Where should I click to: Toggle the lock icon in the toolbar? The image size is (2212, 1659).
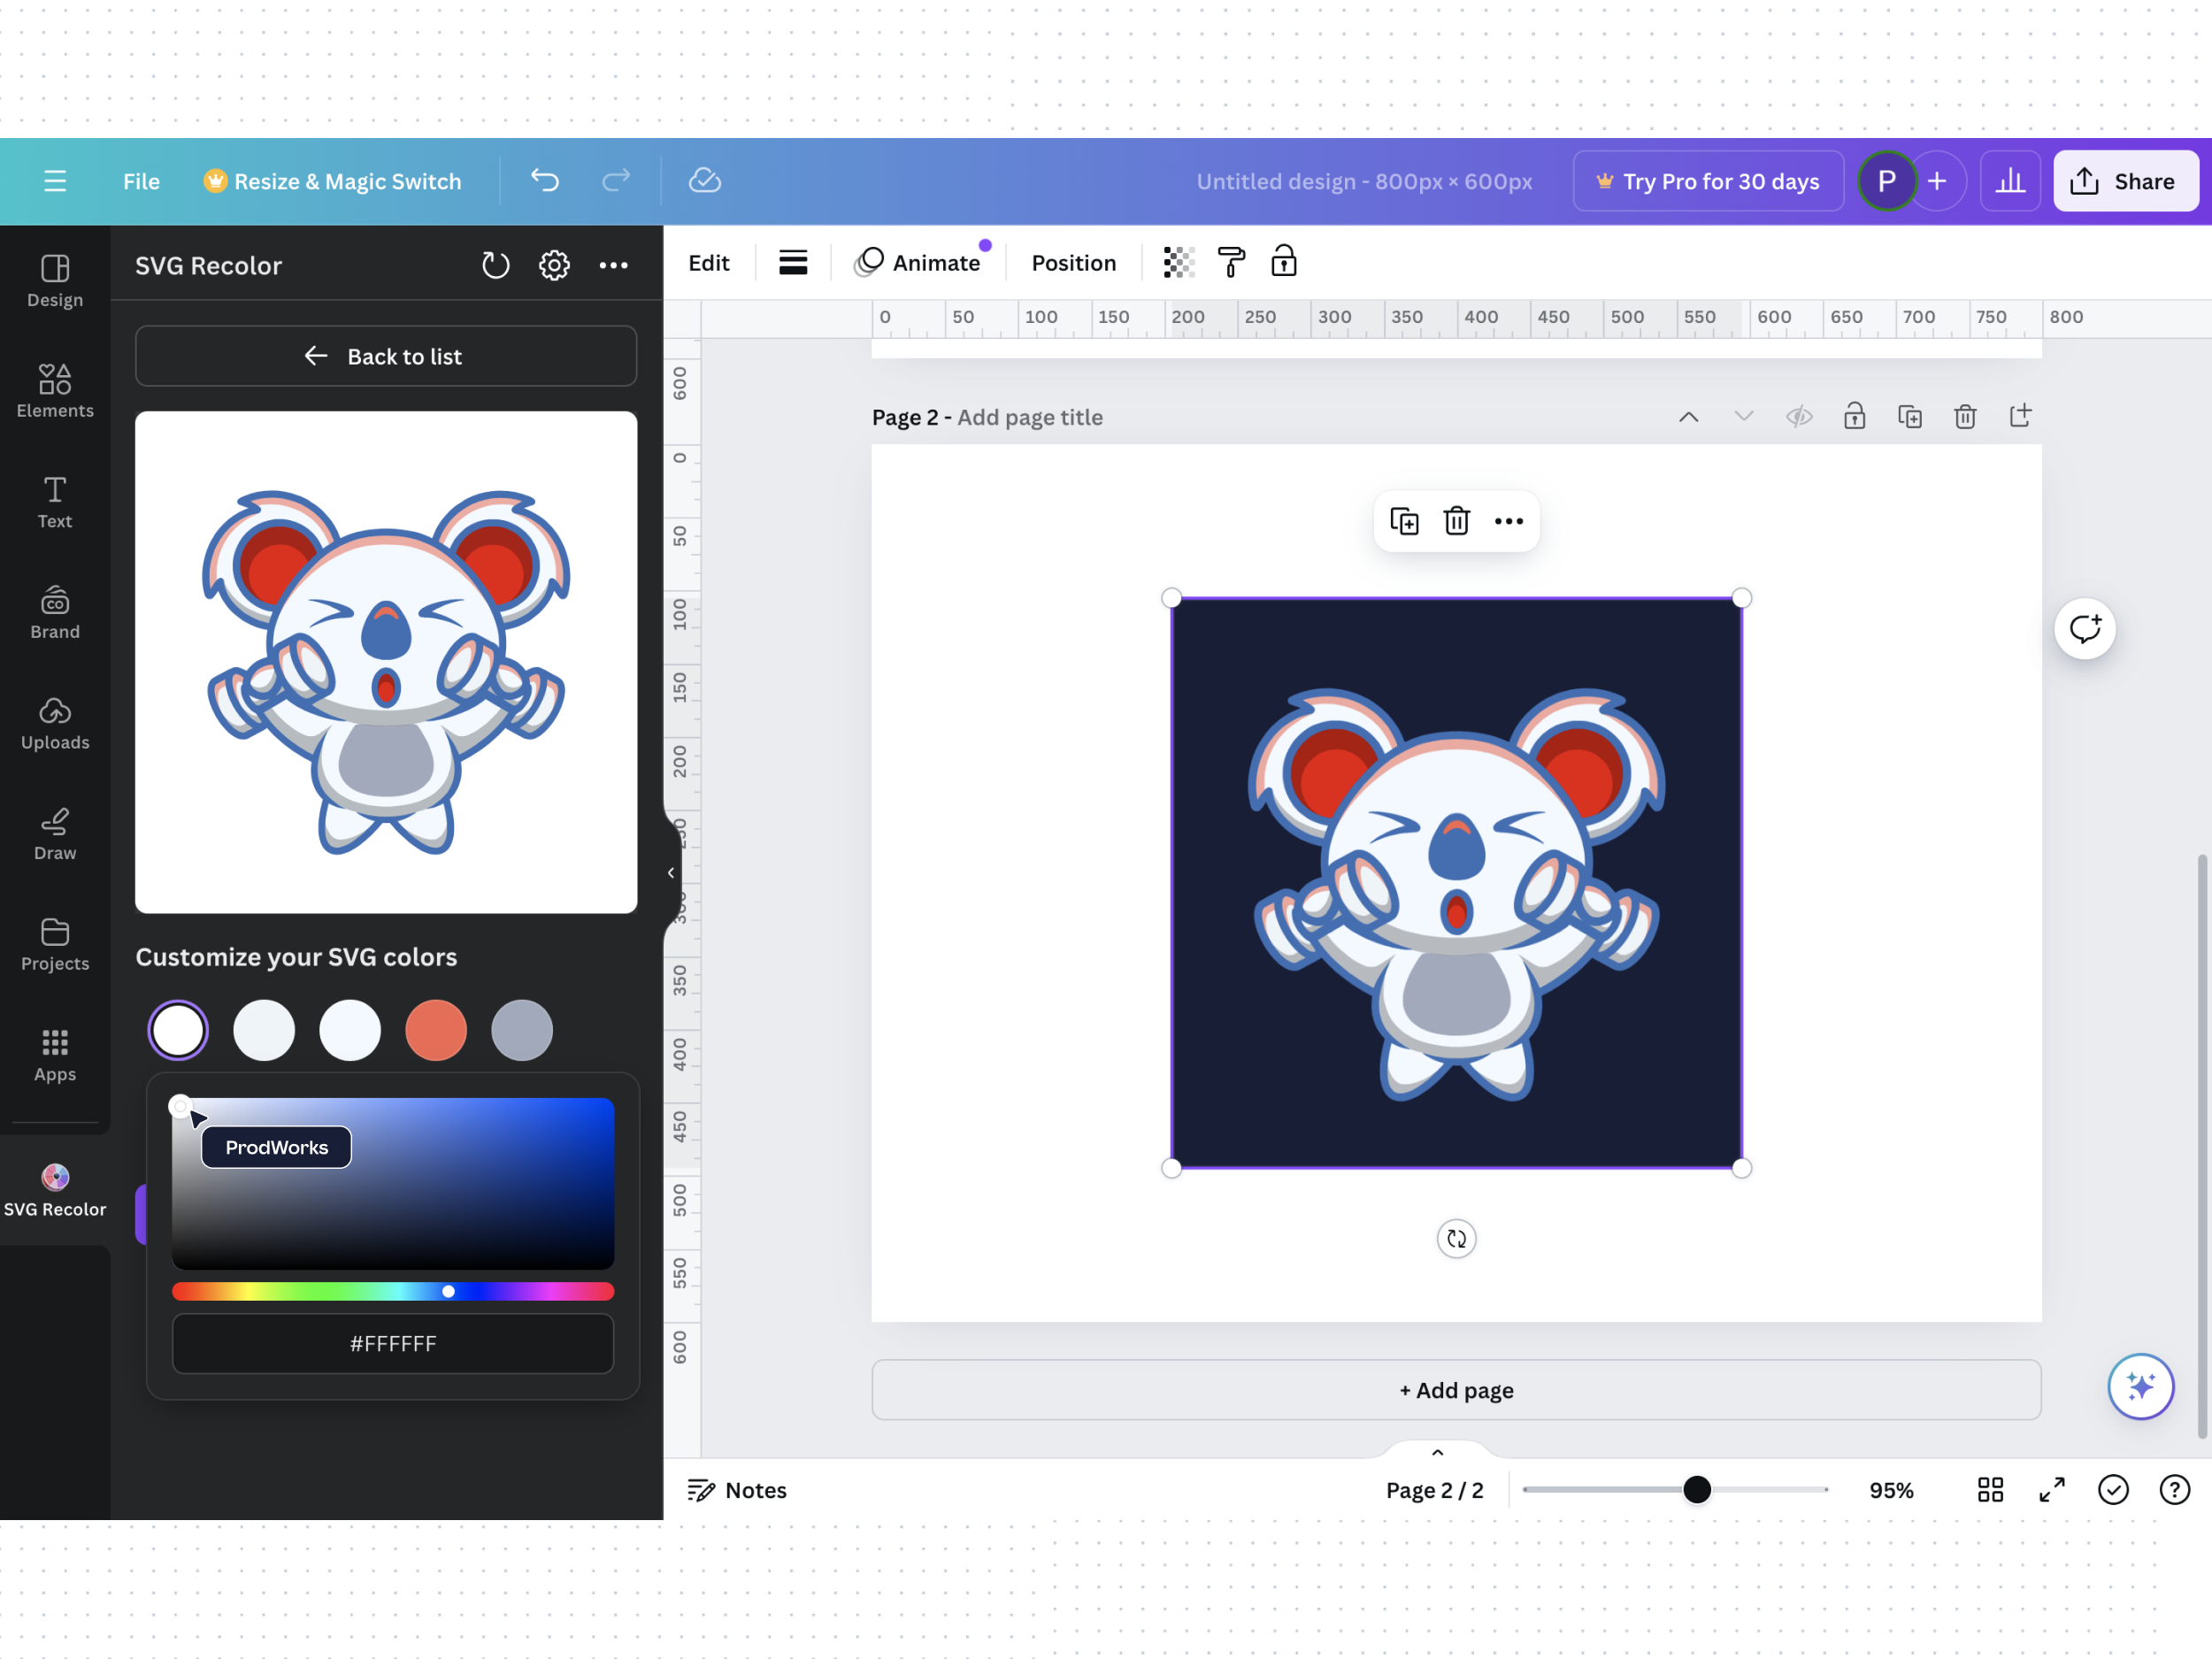pos(1284,262)
